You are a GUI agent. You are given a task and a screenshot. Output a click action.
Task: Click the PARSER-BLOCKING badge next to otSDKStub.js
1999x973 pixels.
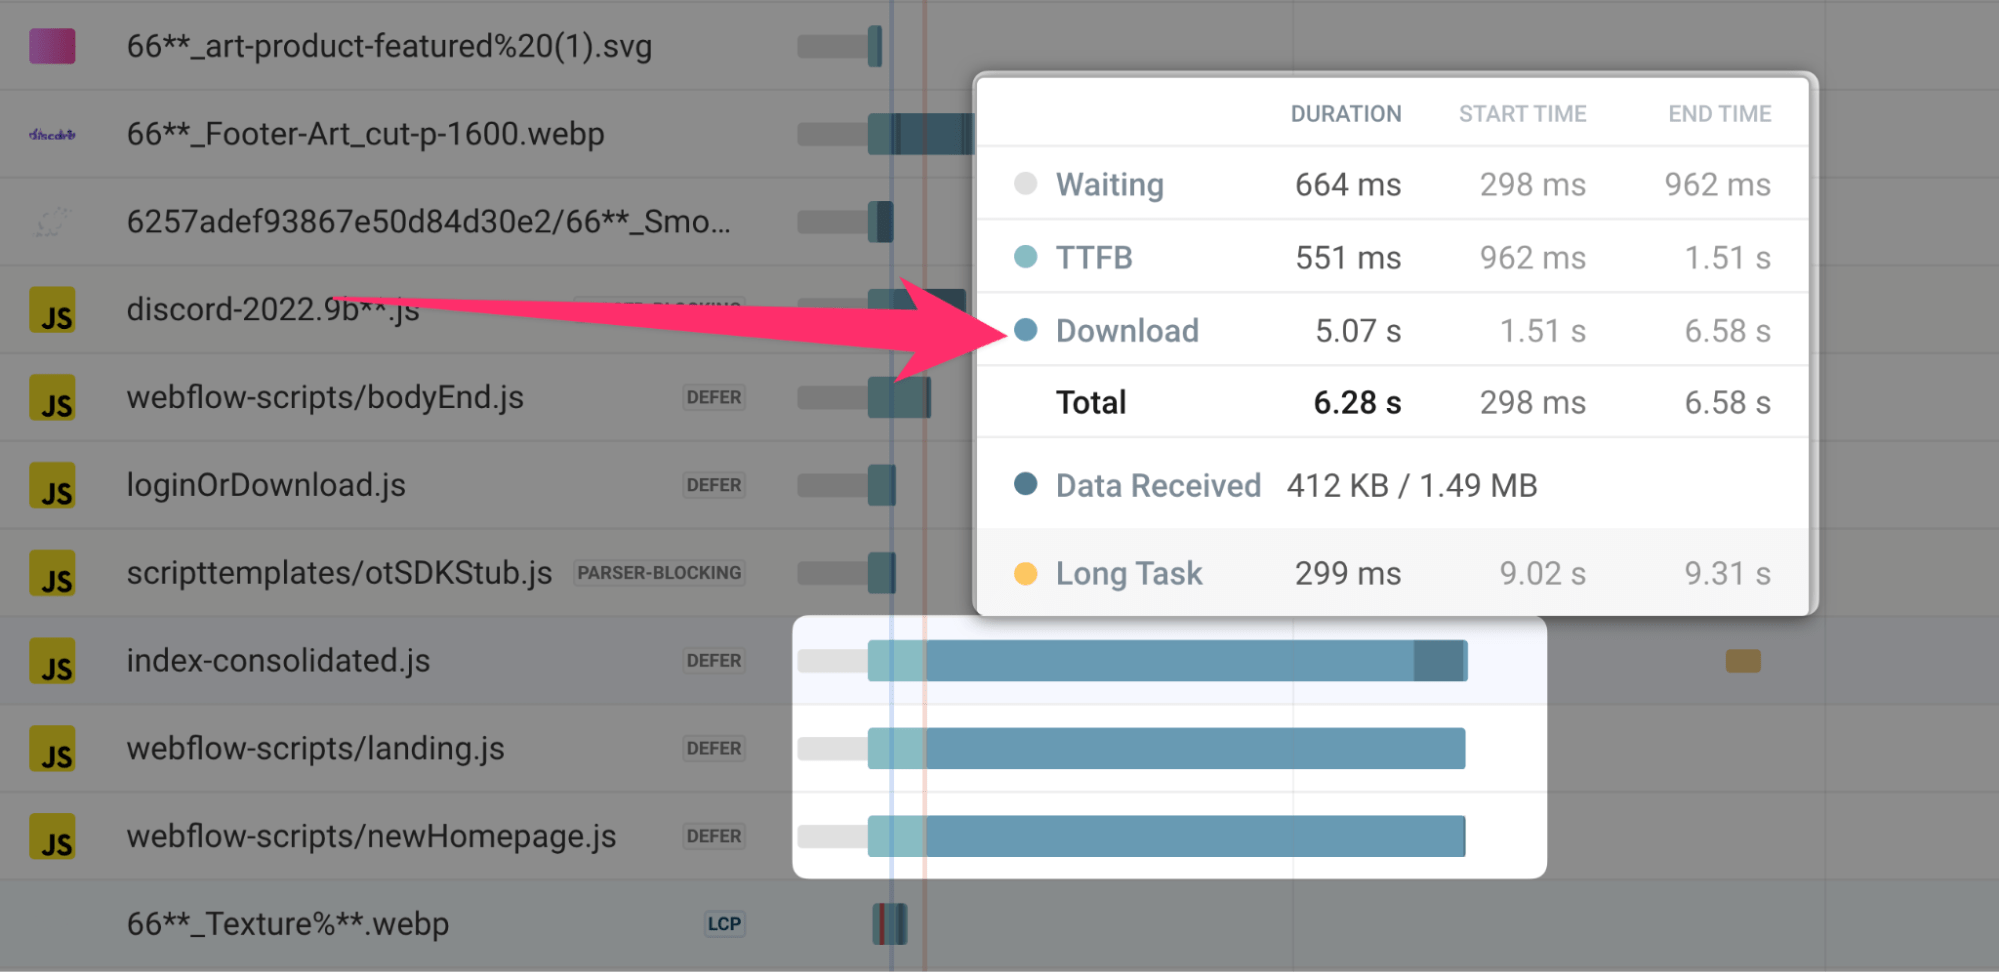coord(658,573)
